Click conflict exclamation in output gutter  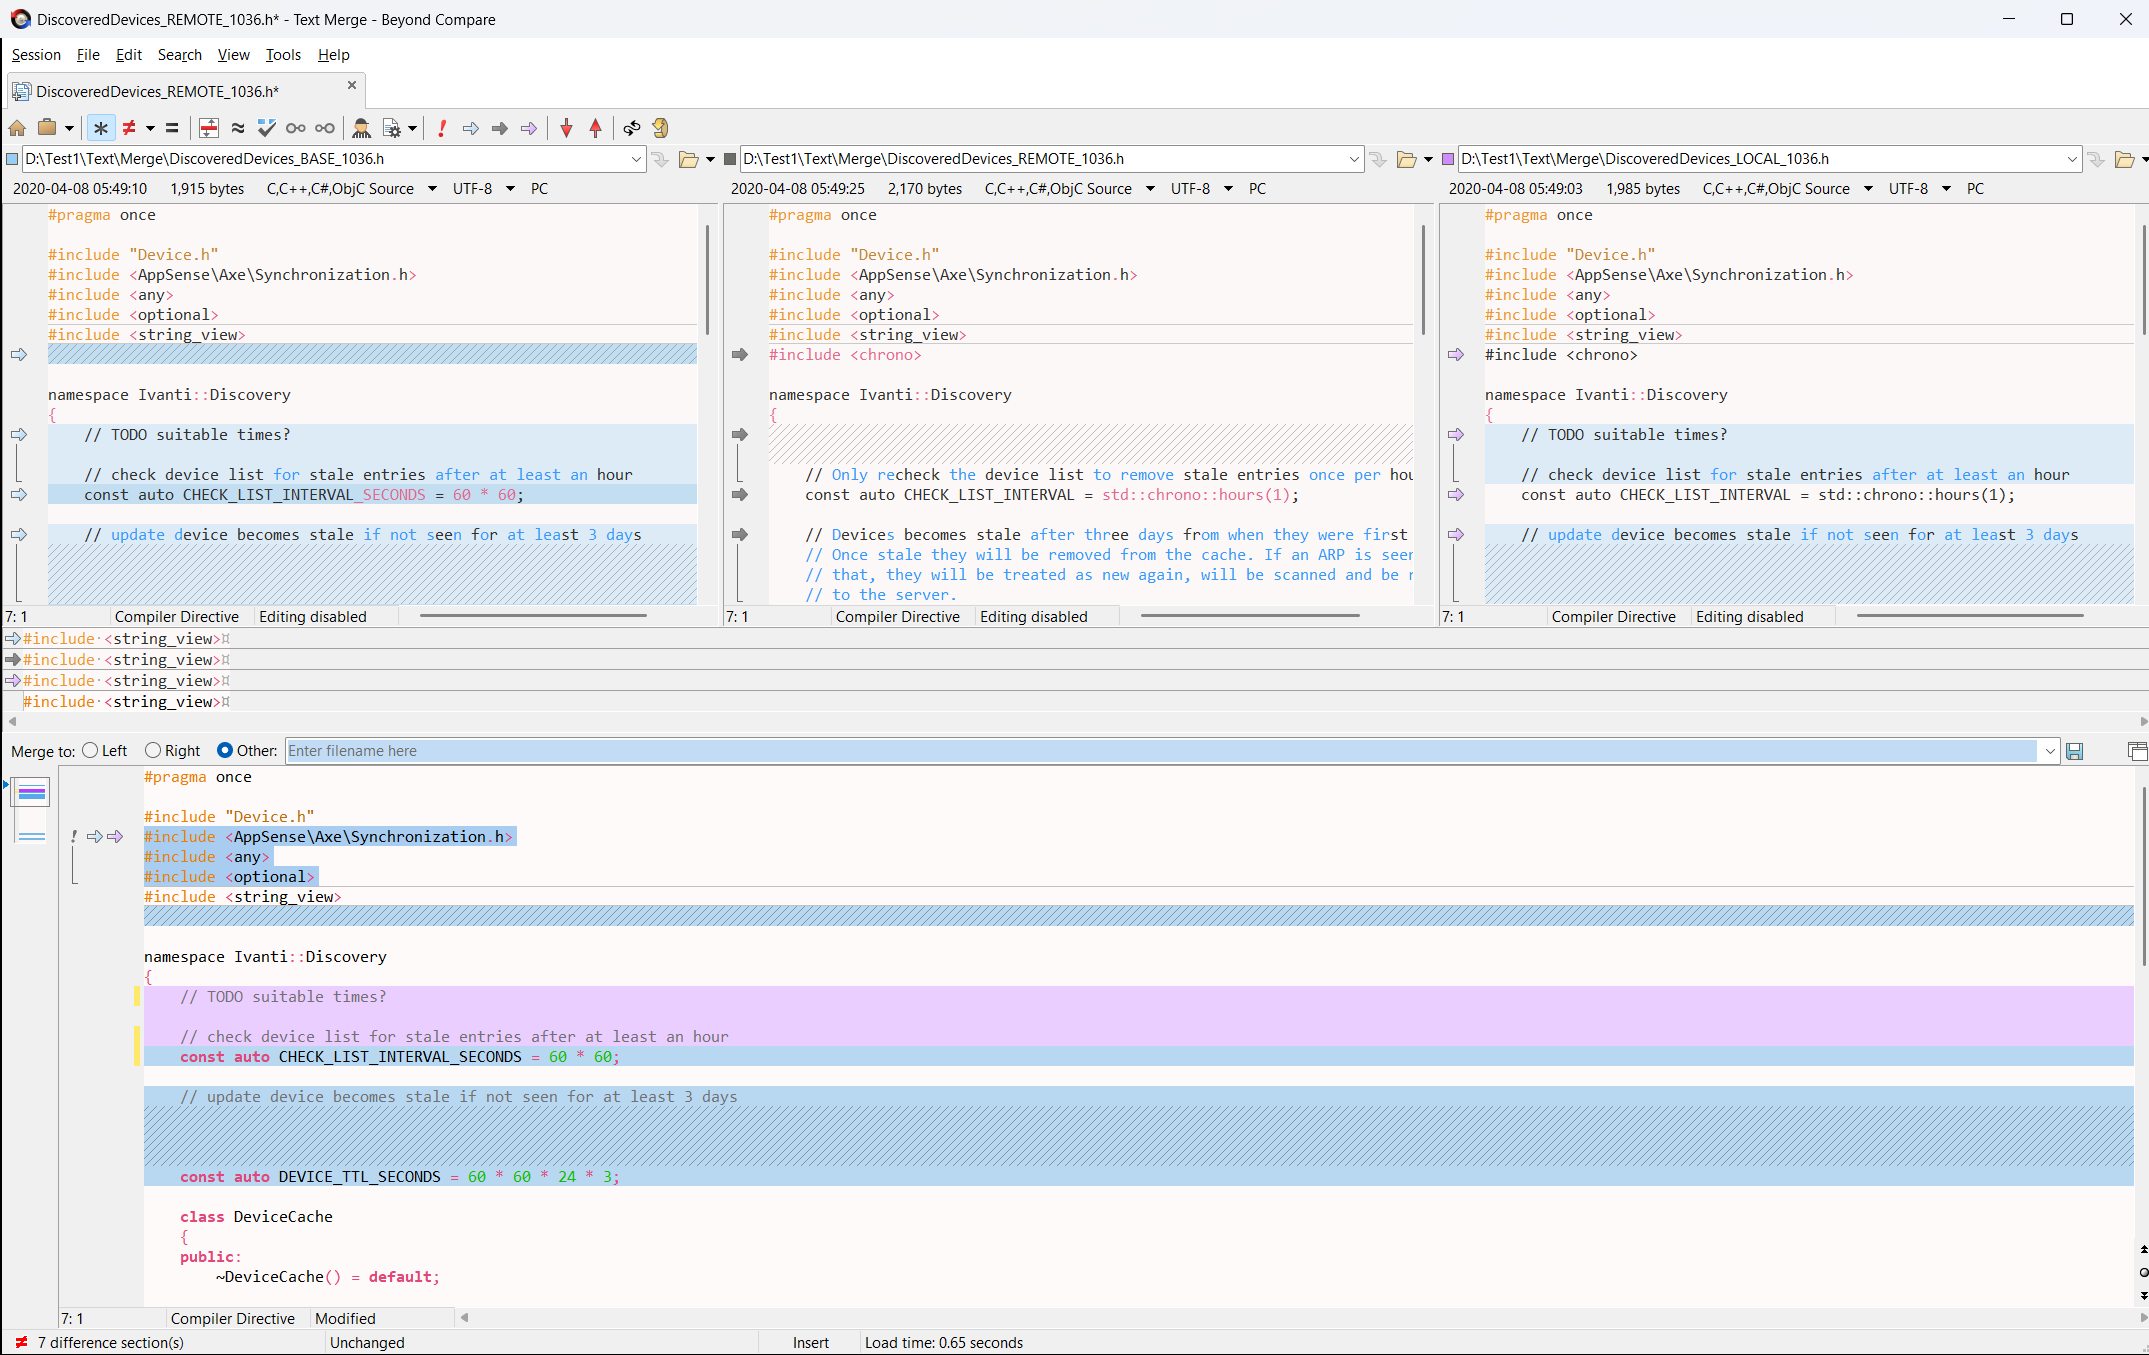coord(74,837)
